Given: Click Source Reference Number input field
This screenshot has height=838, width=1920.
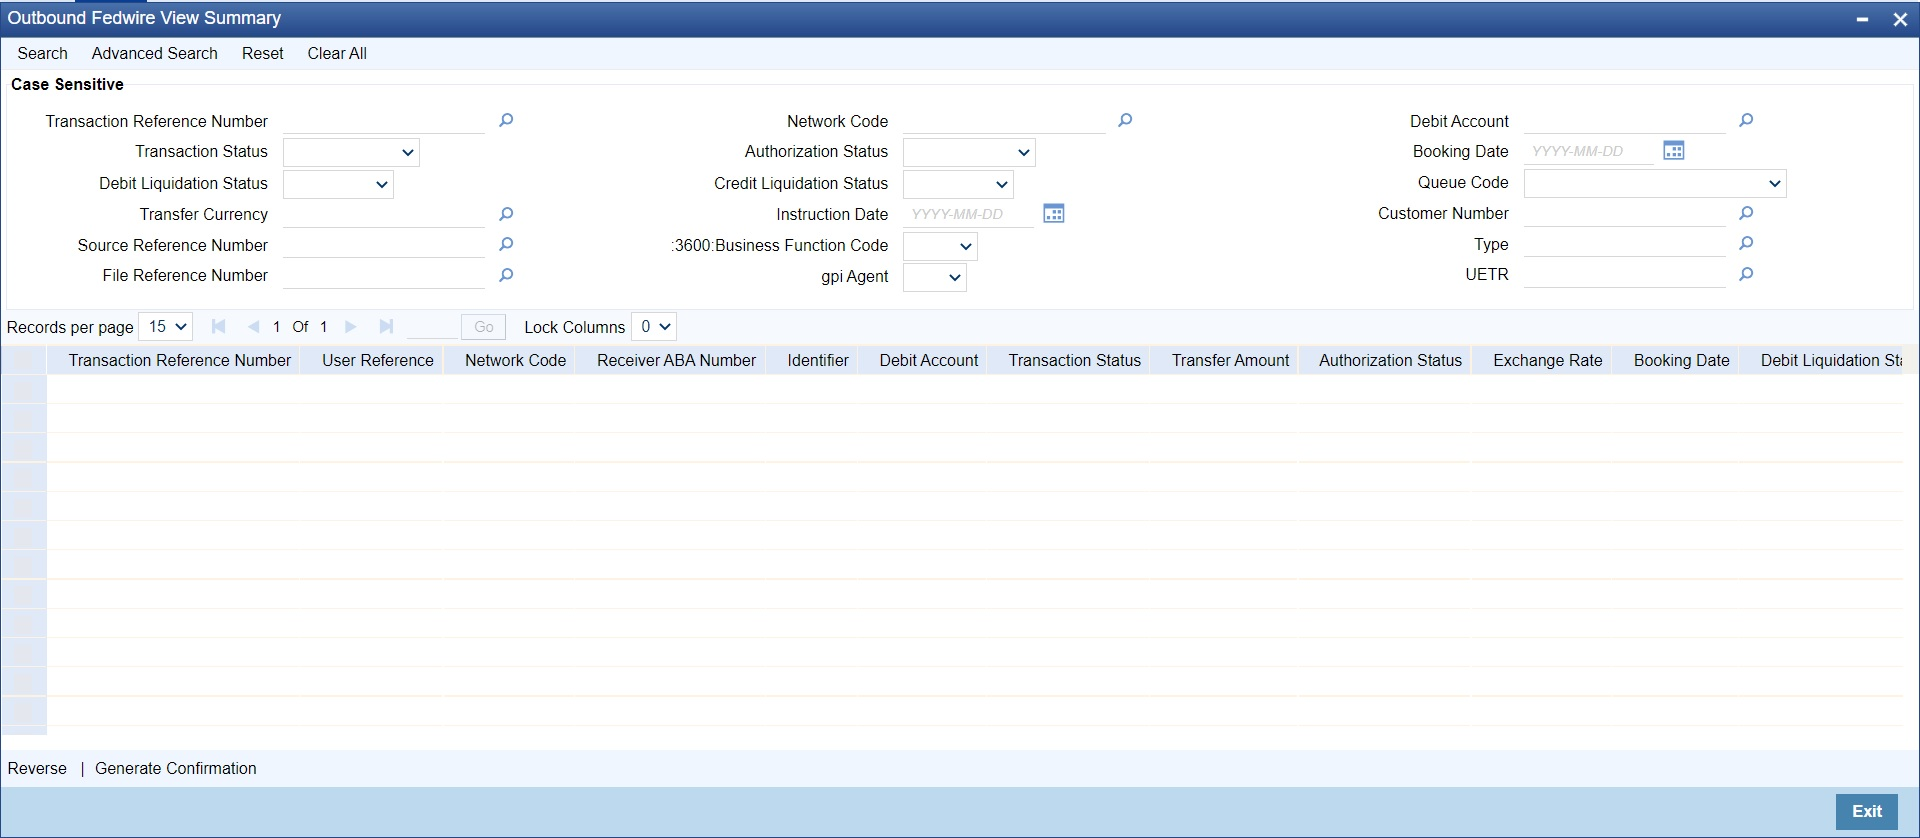Looking at the screenshot, I should coord(384,245).
